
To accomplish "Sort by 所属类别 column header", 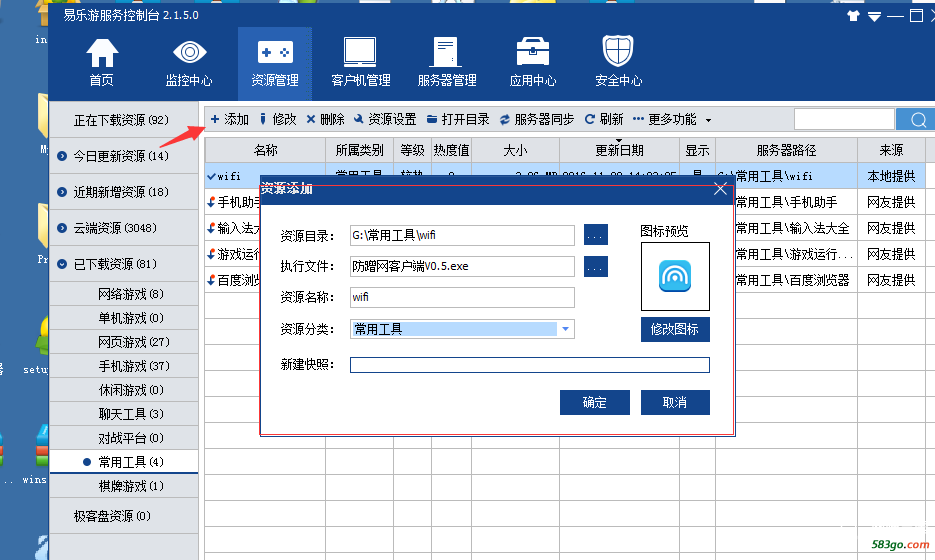I will pos(359,150).
